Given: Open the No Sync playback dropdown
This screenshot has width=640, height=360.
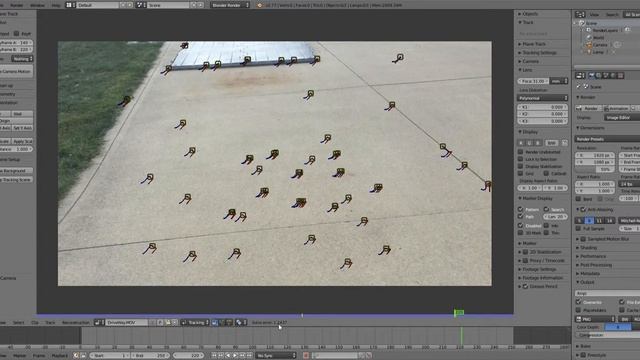Looking at the screenshot, I should point(276,356).
